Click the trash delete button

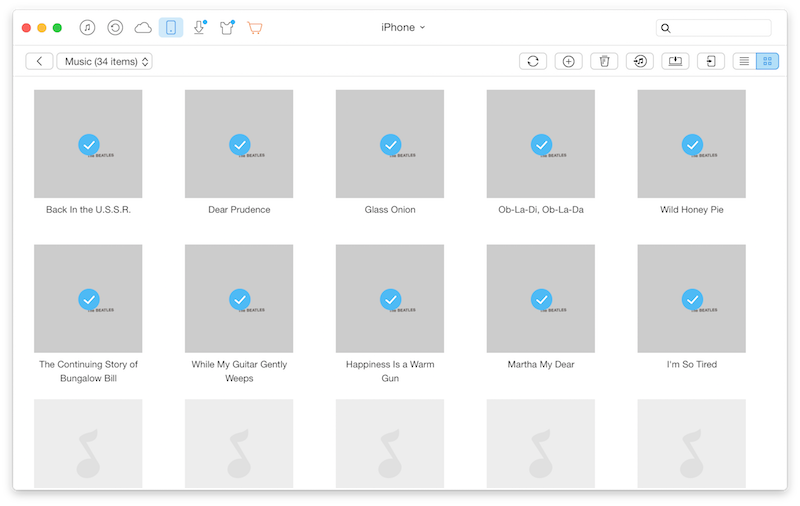coord(604,61)
